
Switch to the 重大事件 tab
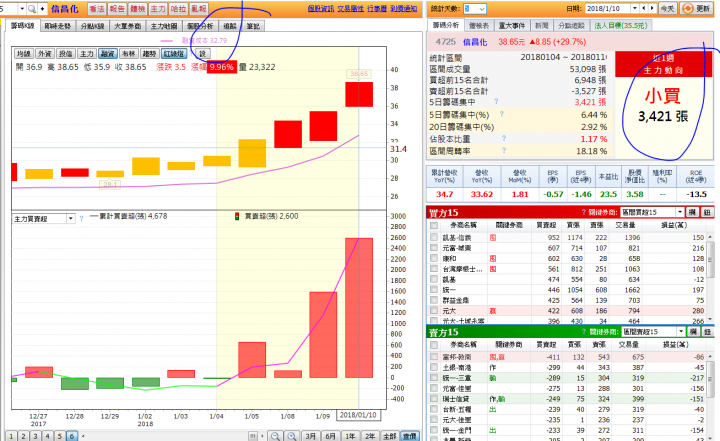512,26
